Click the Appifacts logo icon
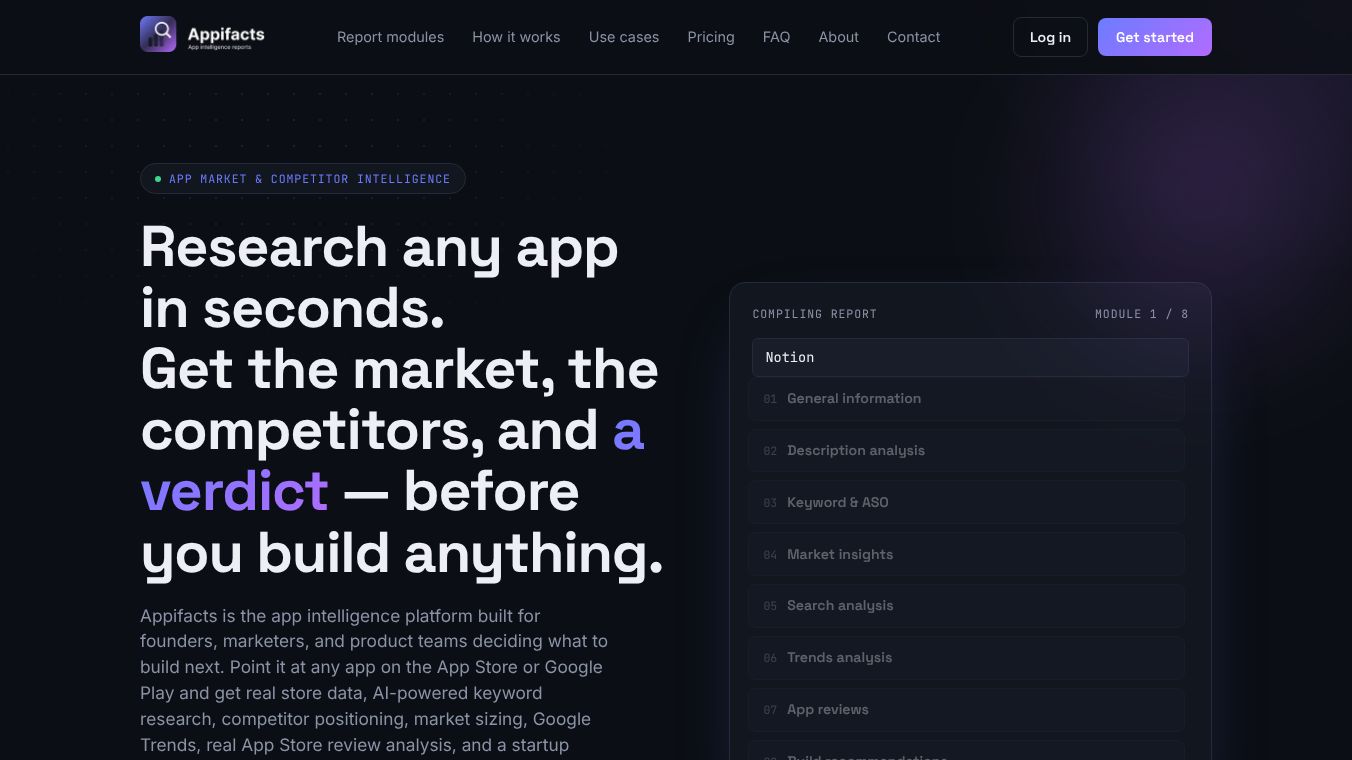This screenshot has width=1352, height=760. pos(158,34)
